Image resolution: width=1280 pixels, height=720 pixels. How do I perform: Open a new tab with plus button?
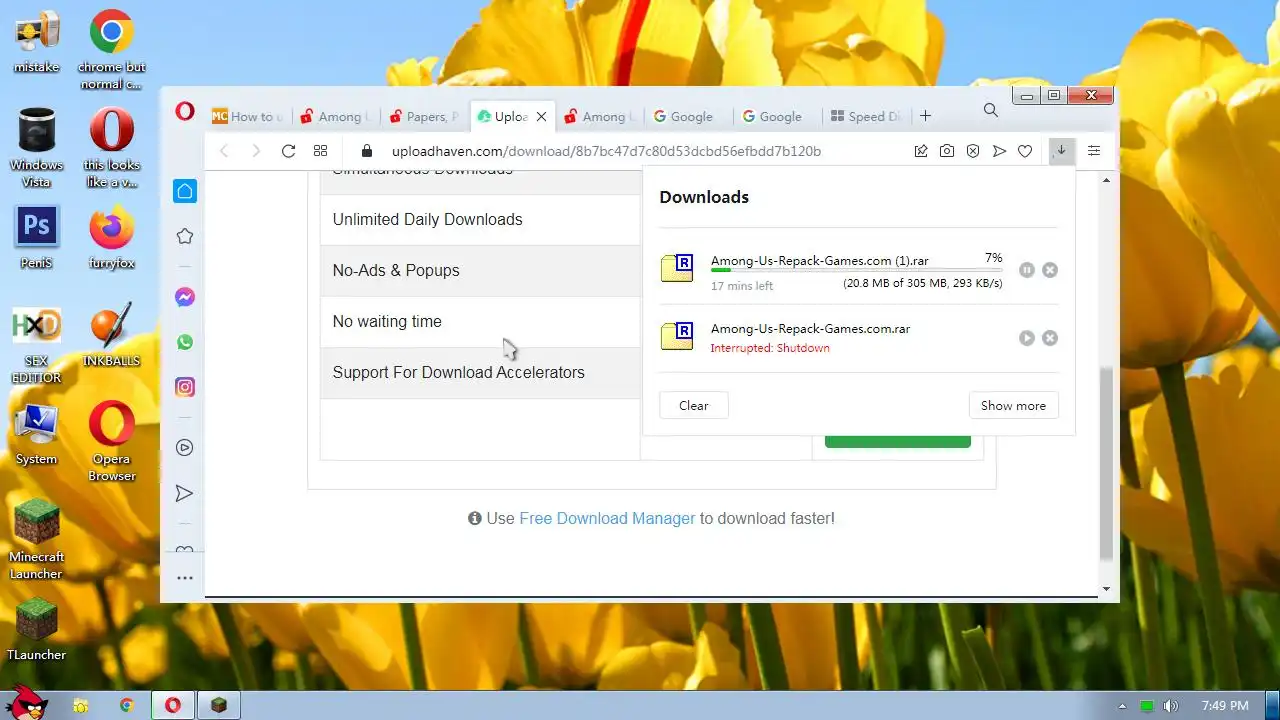[925, 116]
